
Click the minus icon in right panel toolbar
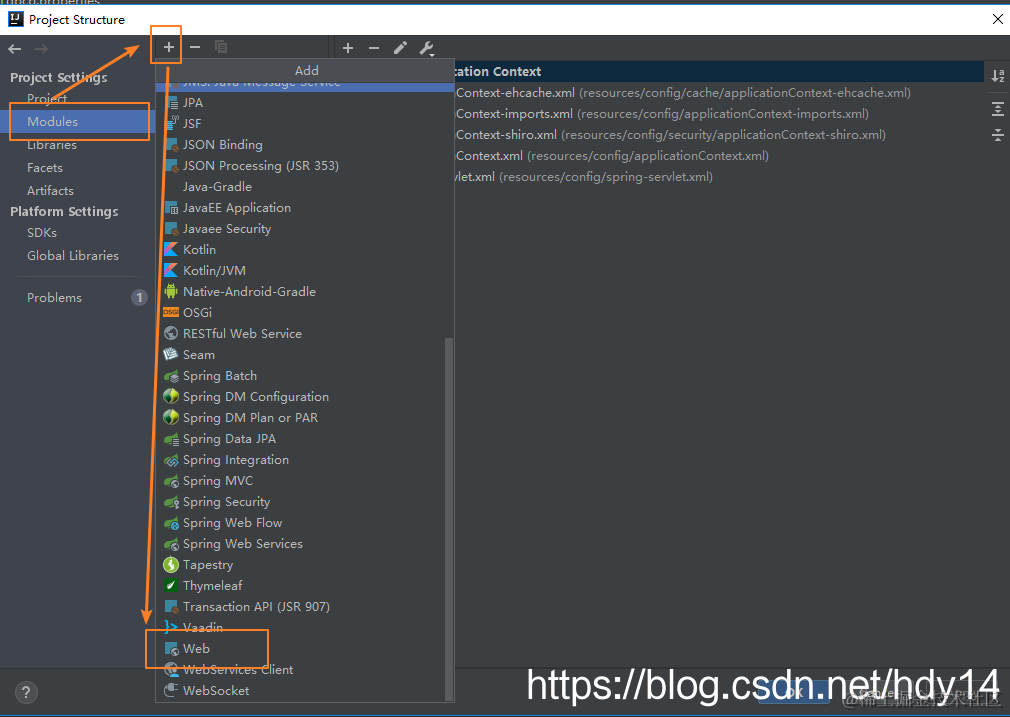pos(374,48)
